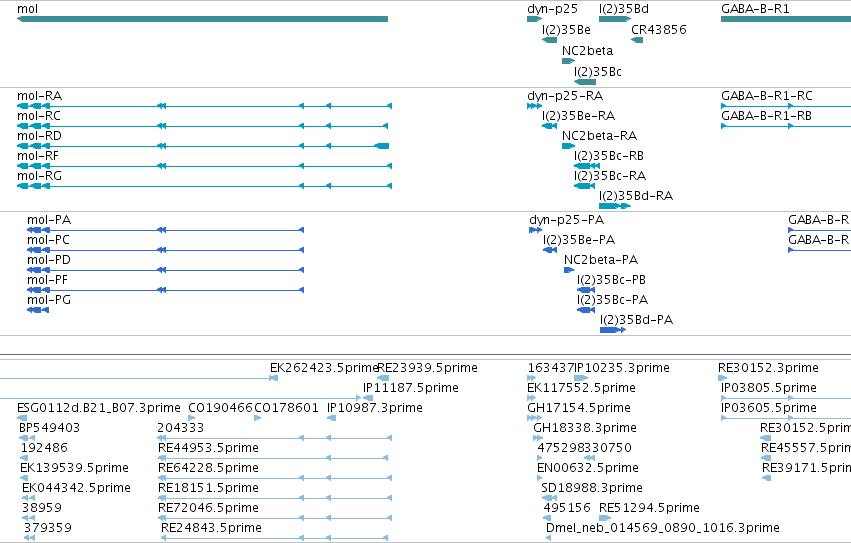The image size is (851, 543).
Task: Click the RE24843.5prime EST
Action: (275, 538)
